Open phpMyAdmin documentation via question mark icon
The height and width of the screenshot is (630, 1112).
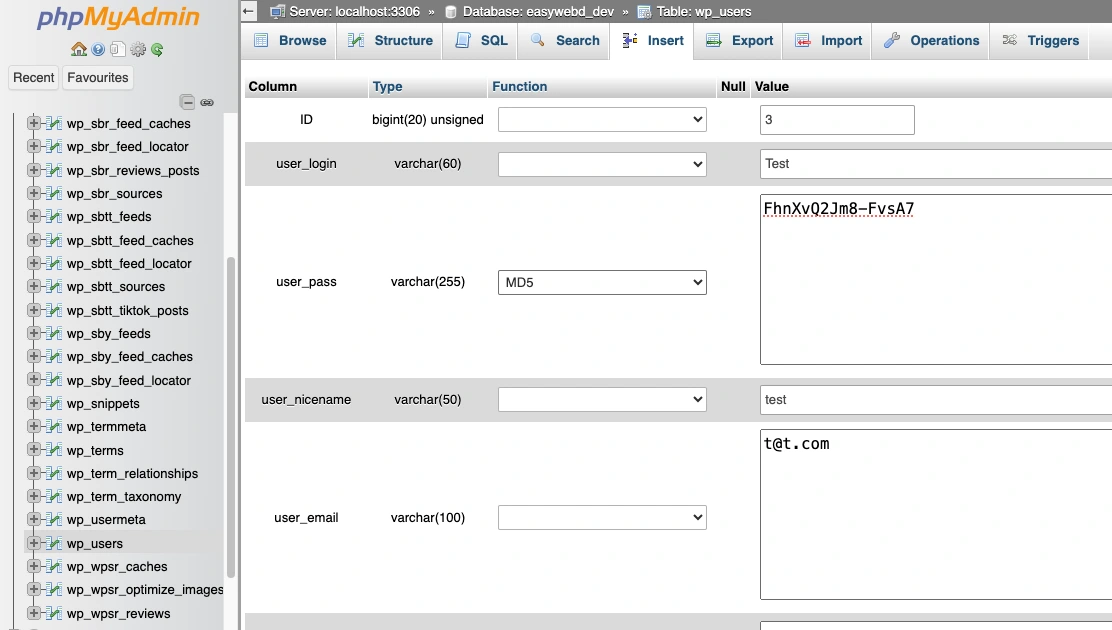pos(98,48)
